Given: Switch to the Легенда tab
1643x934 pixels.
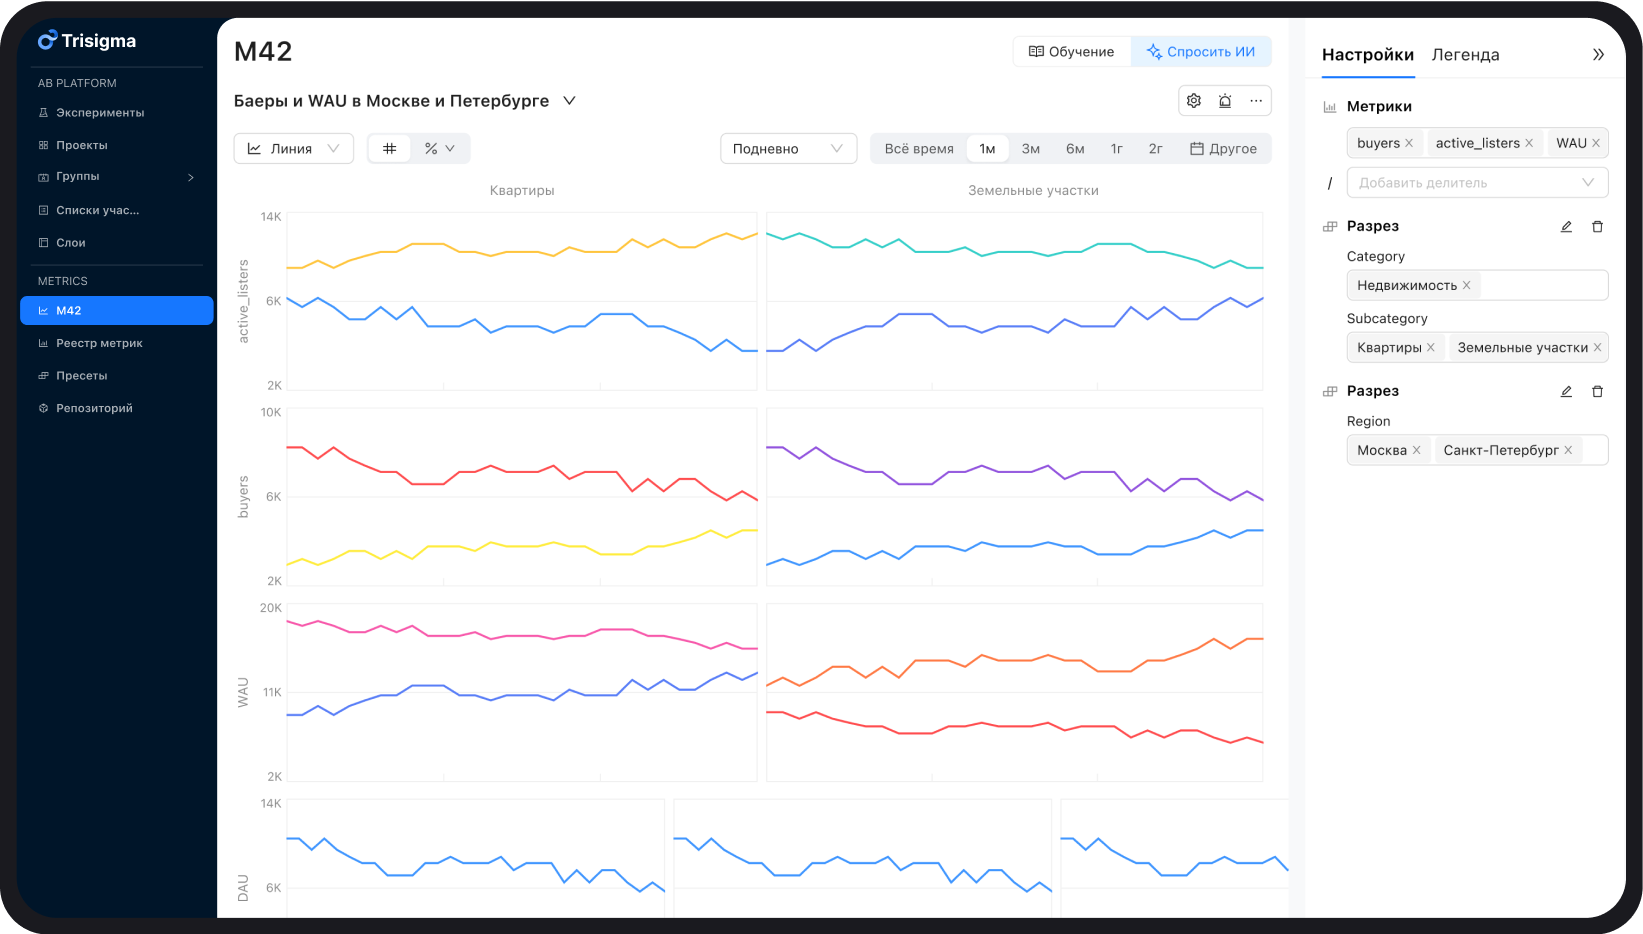Looking at the screenshot, I should [x=1465, y=55].
